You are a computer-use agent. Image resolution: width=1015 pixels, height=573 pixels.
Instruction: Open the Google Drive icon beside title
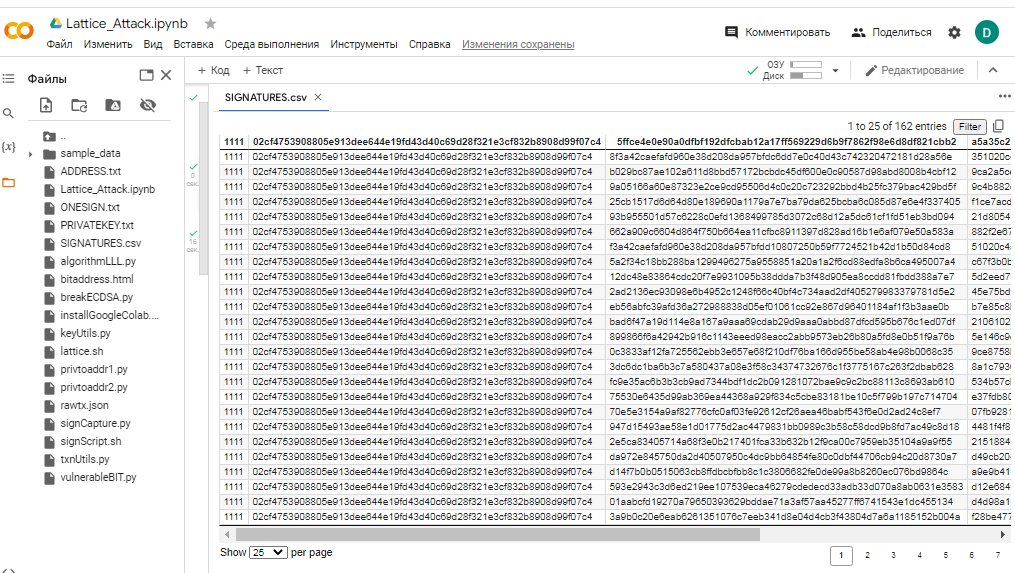[x=56, y=23]
